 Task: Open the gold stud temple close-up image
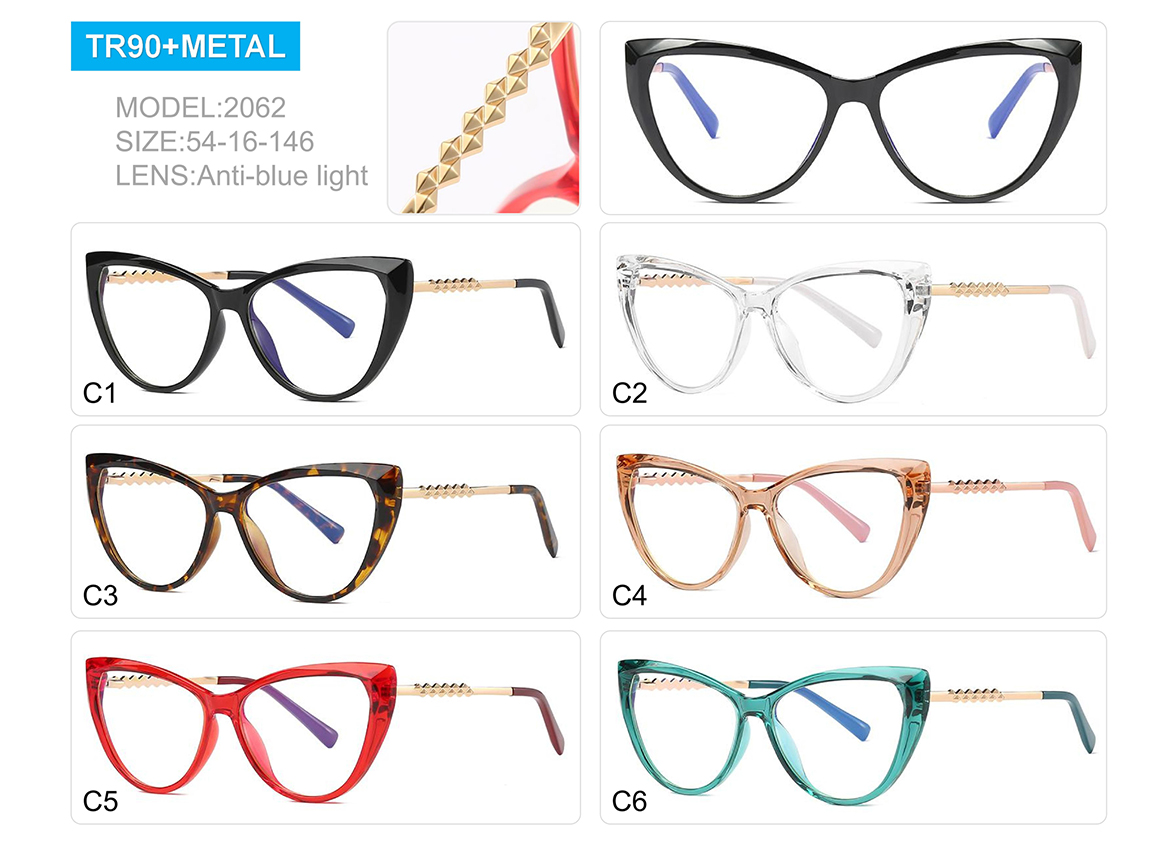coord(484,117)
